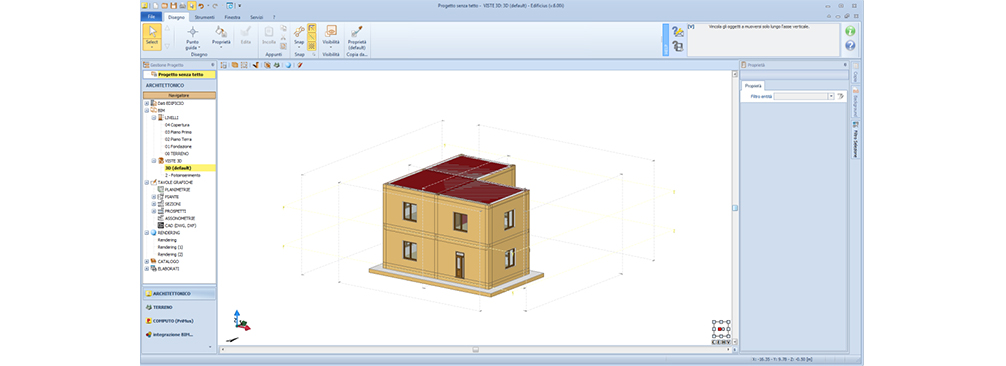The height and width of the screenshot is (366, 1006).
Task: Click the vertical viewport scrollbar thumb
Action: pyautogui.click(x=735, y=207)
